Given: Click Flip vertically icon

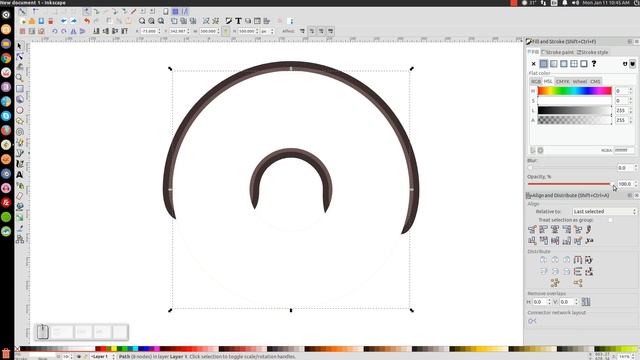Looking at the screenshot, I should pyautogui.click(x=83, y=31).
